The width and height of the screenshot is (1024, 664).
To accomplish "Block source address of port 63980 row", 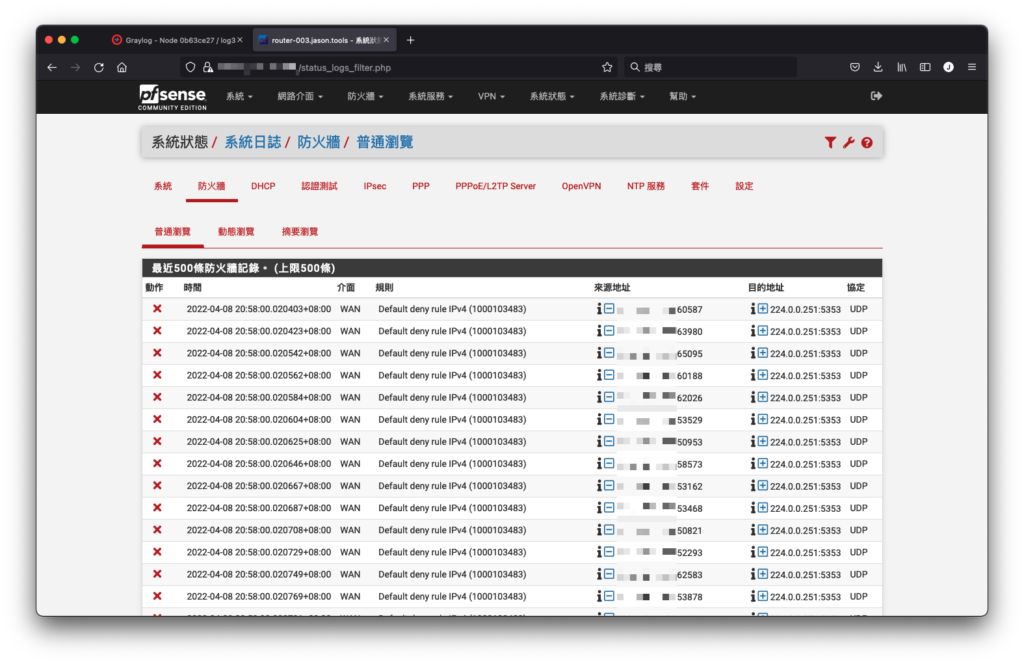I will pos(609,331).
